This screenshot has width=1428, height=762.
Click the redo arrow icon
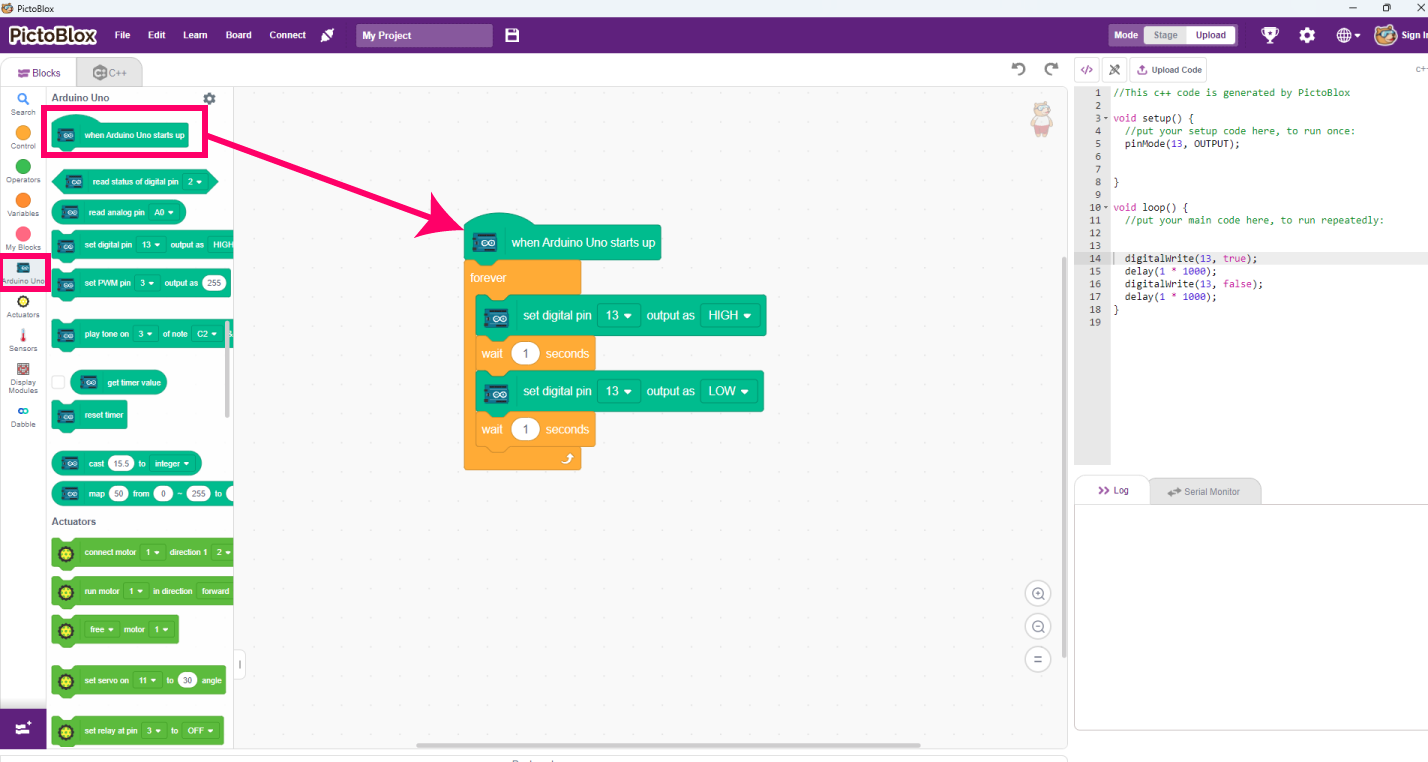(1051, 69)
